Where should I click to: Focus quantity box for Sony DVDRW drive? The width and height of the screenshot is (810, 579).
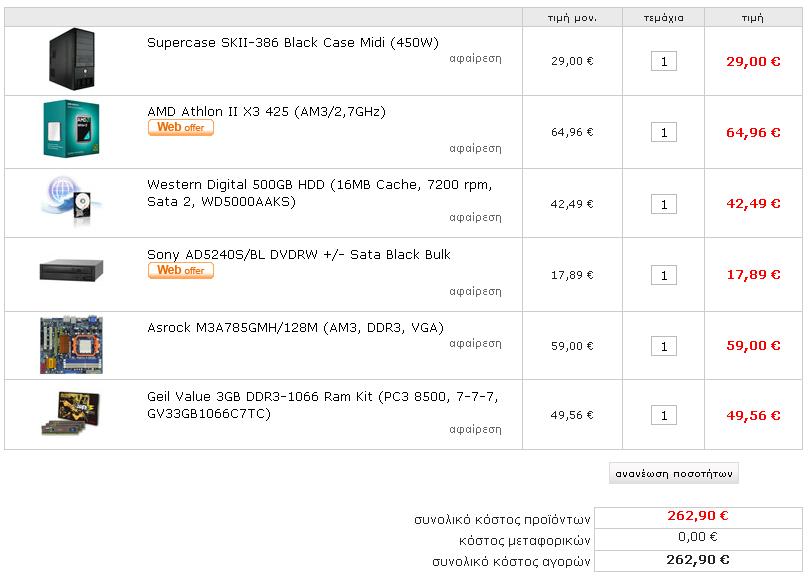(x=663, y=276)
